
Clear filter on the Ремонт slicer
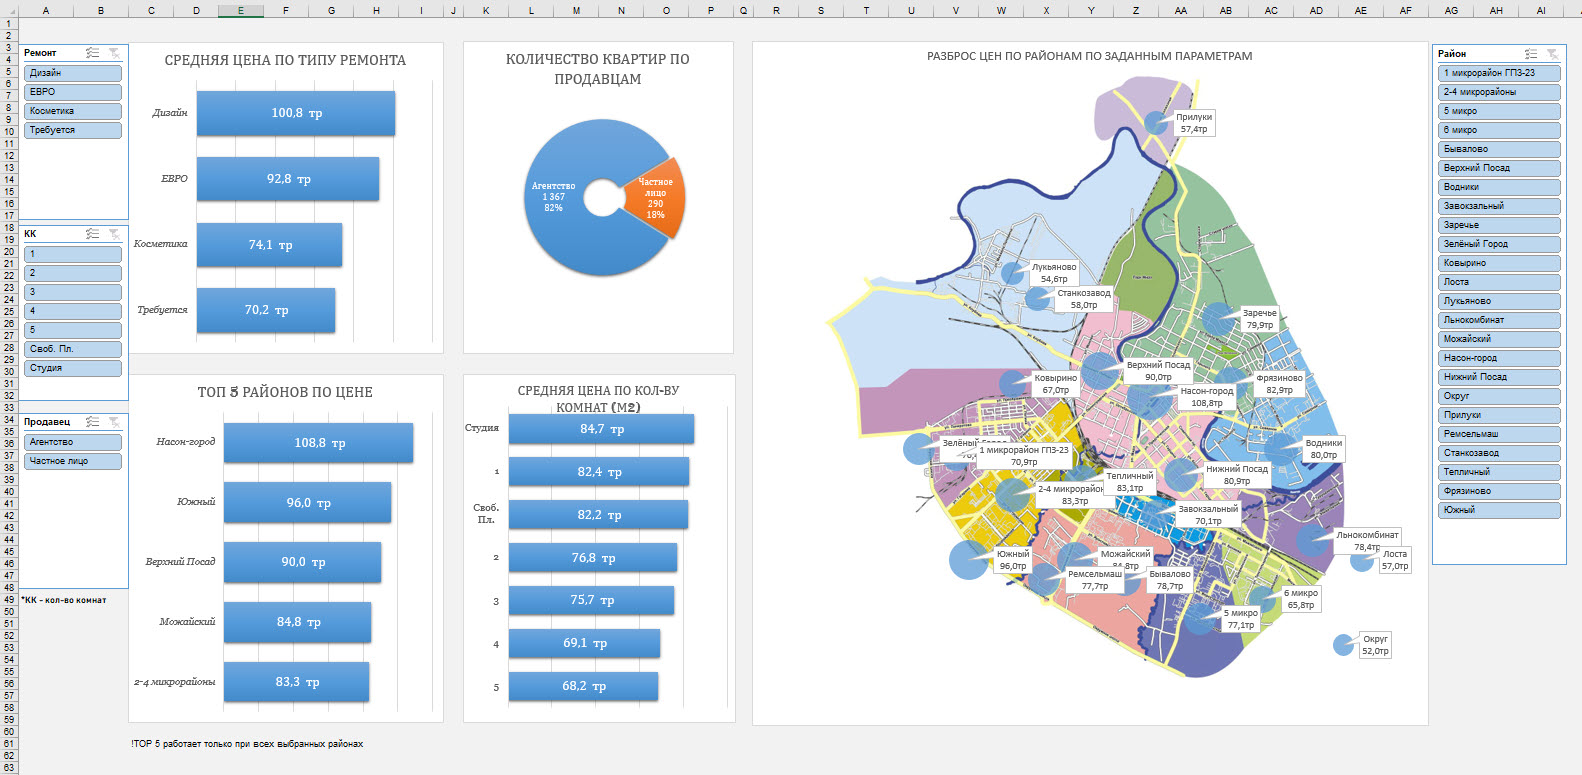click(115, 53)
